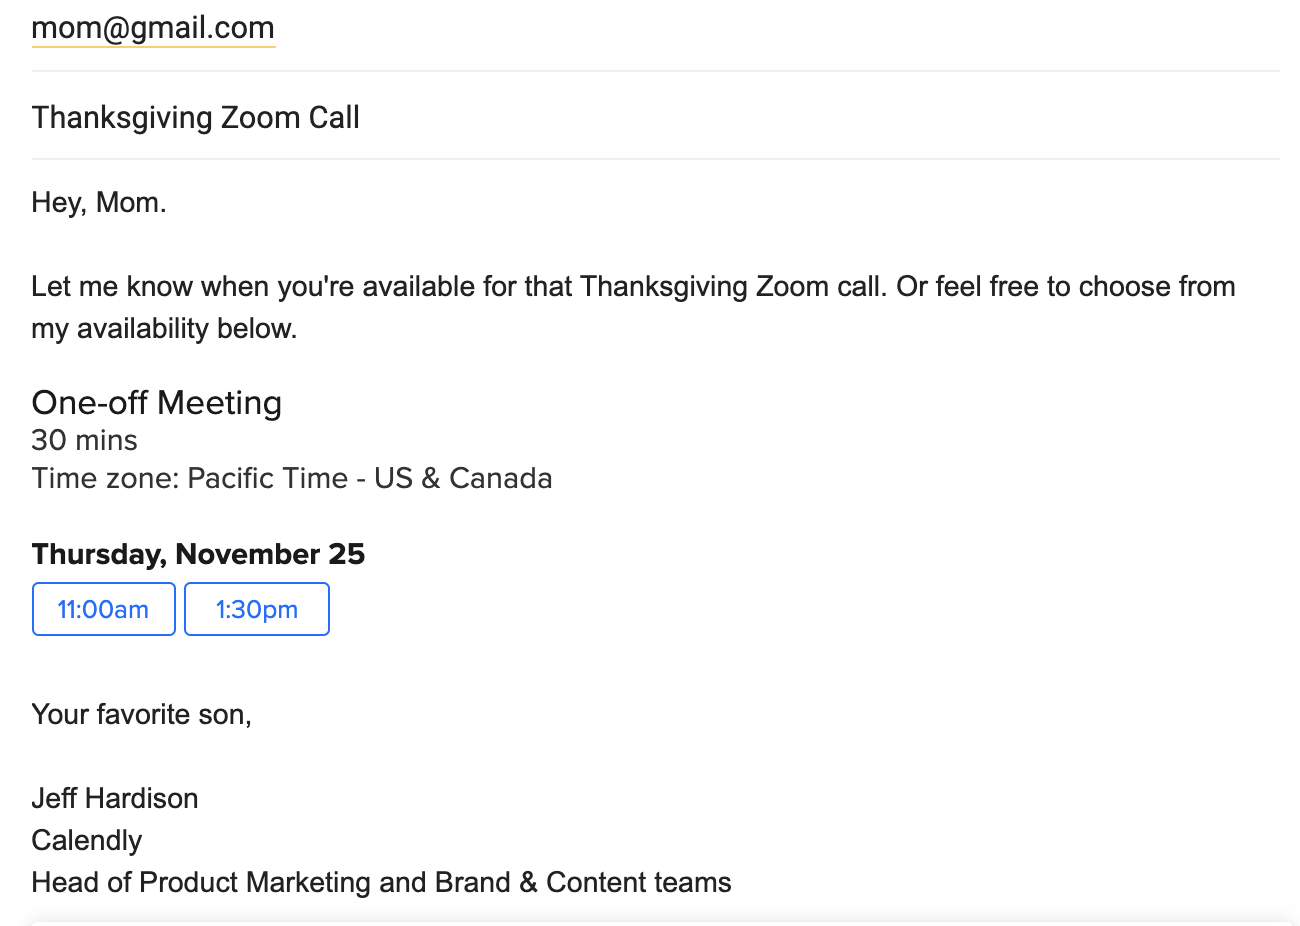Viewport: 1300px width, 926px height.
Task: Click "Pacific Time - US & Canada" text
Action: pyautogui.click(x=370, y=478)
